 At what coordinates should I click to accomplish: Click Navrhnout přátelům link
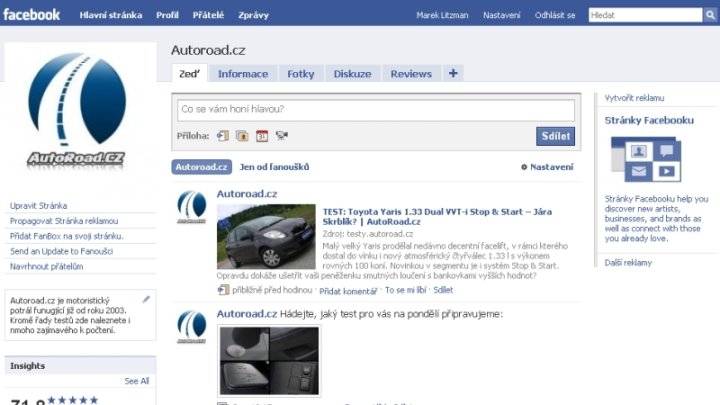tap(46, 266)
